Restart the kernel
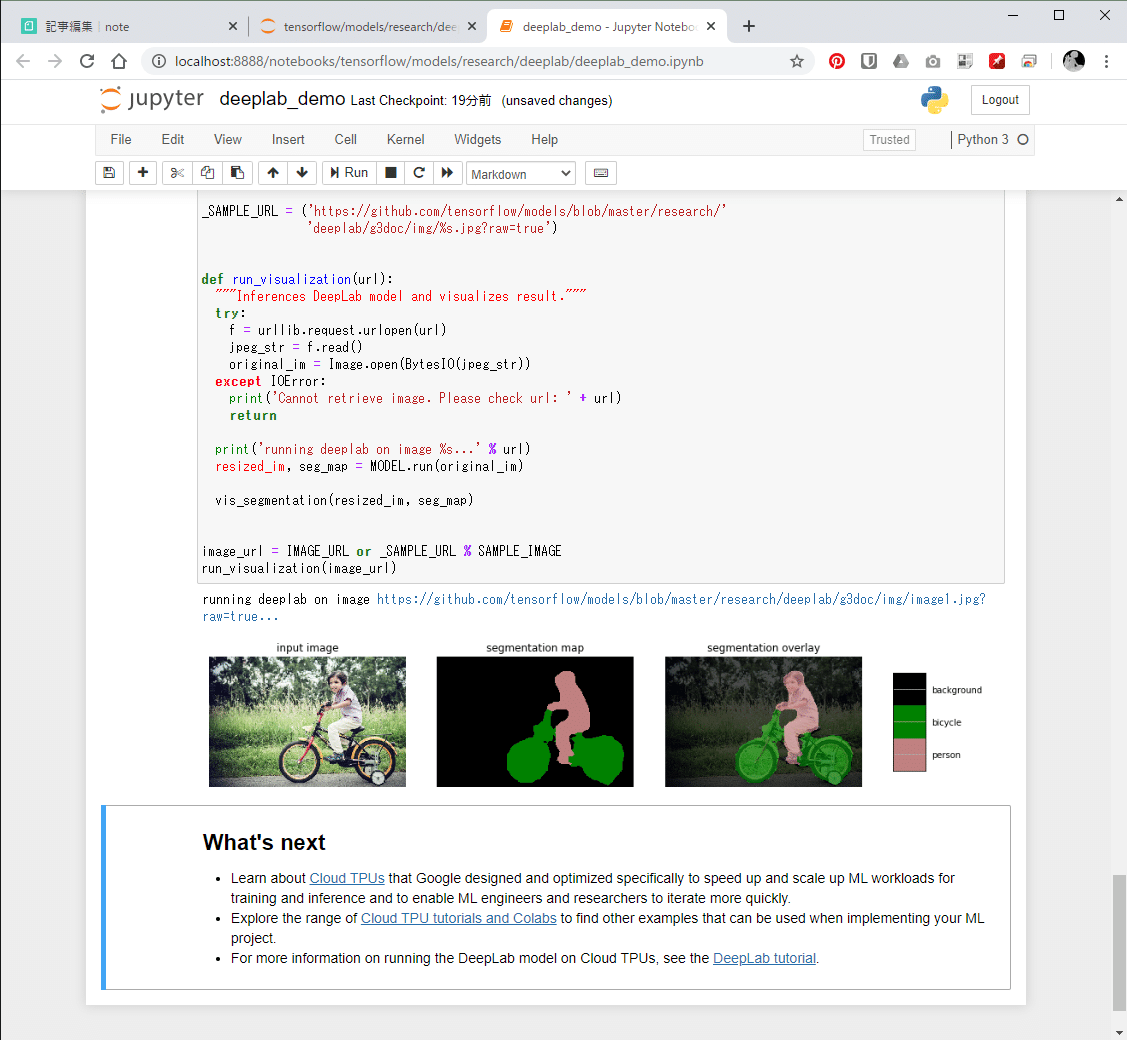 419,172
